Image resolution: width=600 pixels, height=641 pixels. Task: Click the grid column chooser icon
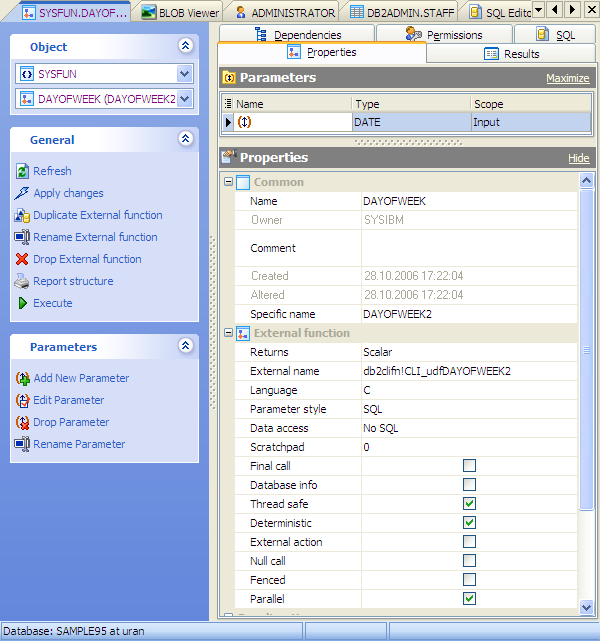228,104
